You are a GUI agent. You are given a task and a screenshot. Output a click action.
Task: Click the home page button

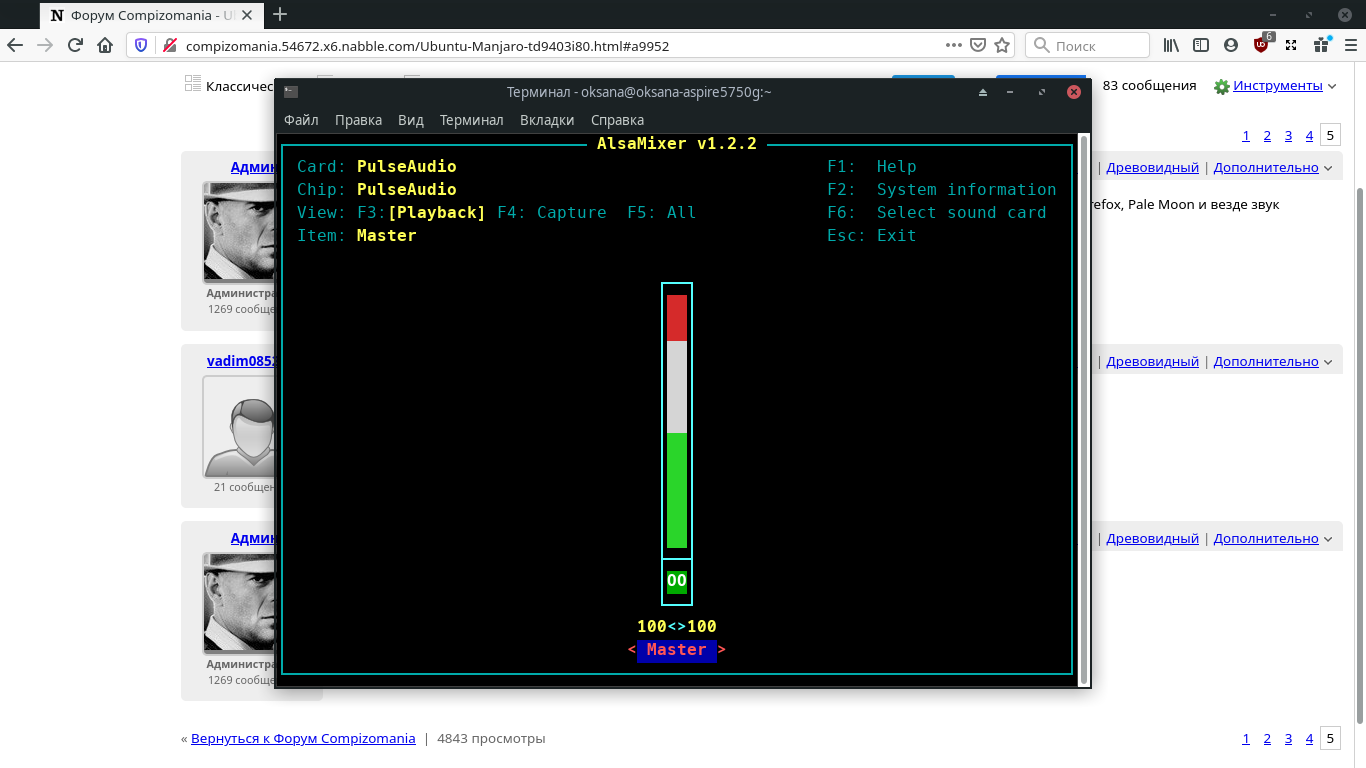(105, 45)
